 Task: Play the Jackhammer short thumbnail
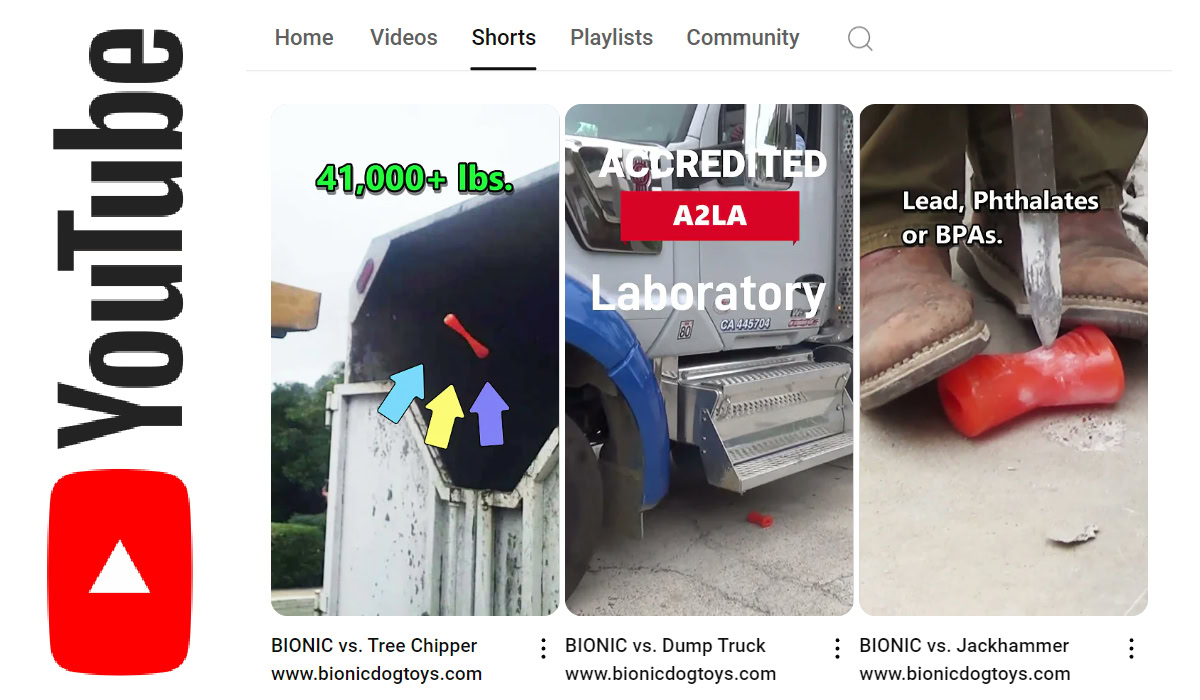(1003, 360)
